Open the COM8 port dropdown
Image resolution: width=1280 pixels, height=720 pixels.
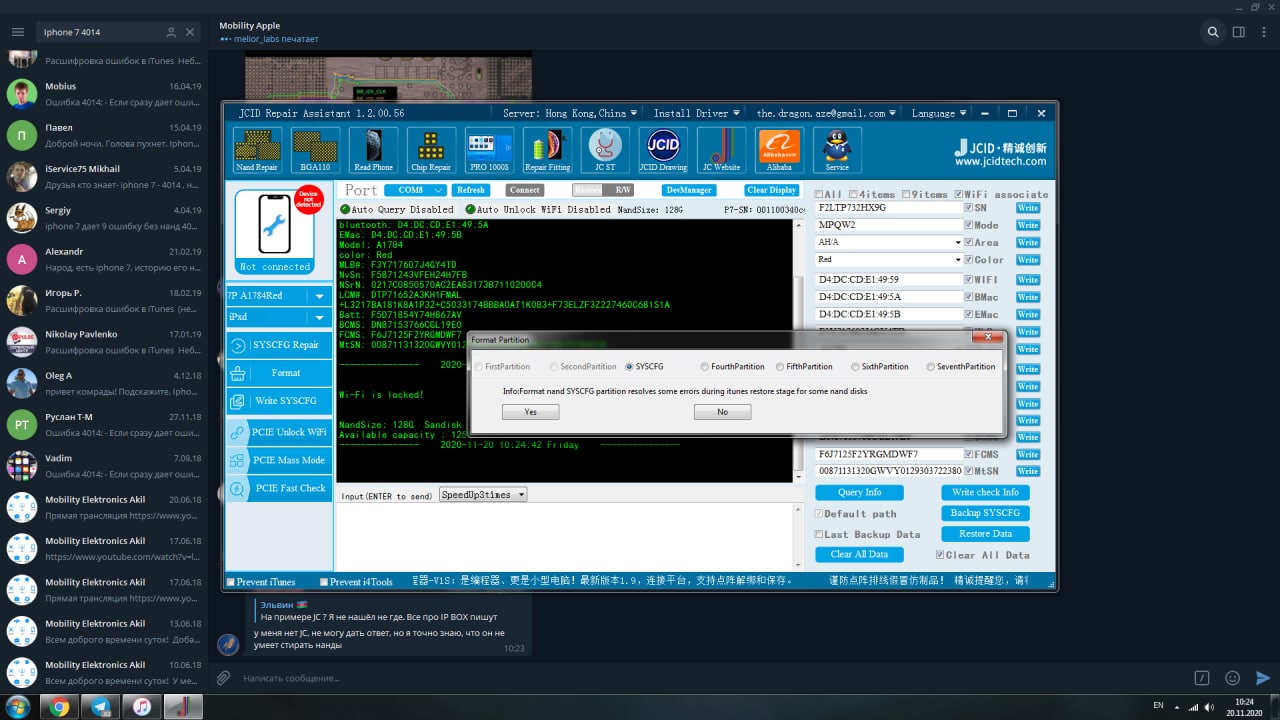pos(415,190)
